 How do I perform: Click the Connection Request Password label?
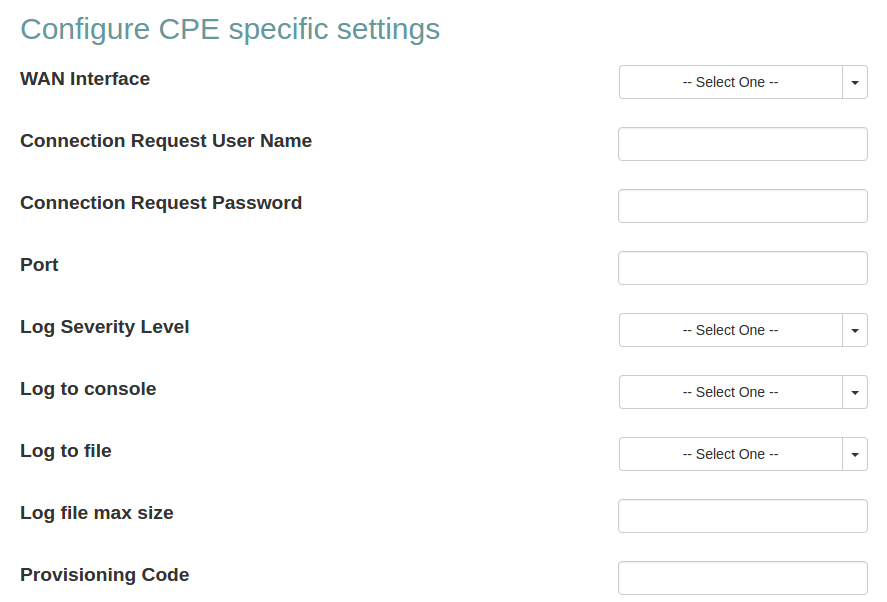[x=161, y=203]
